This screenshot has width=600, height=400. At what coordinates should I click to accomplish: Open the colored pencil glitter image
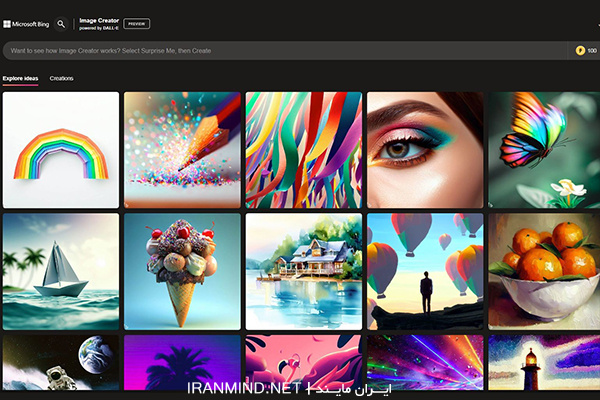point(182,150)
